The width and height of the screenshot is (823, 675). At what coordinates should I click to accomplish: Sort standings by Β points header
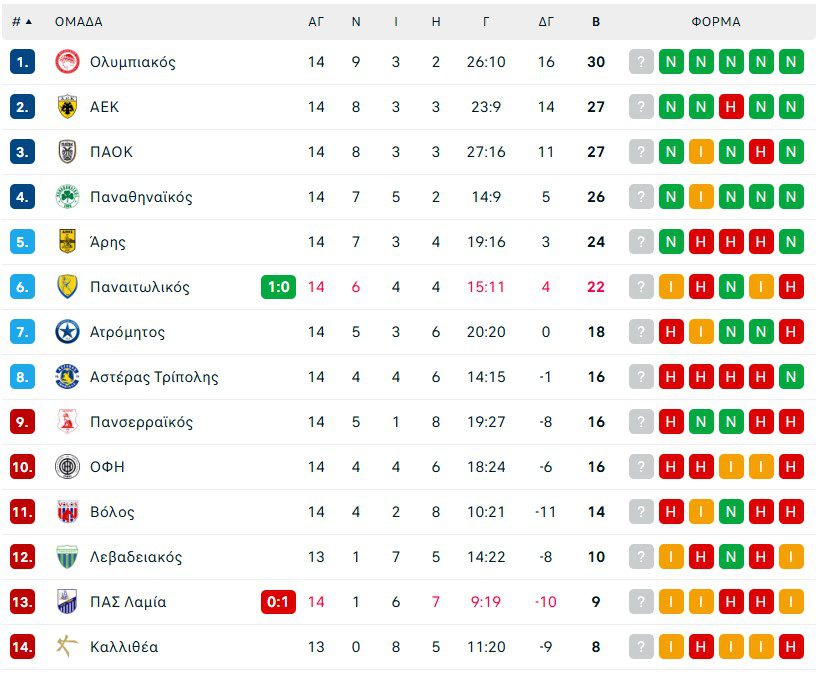[x=596, y=21]
